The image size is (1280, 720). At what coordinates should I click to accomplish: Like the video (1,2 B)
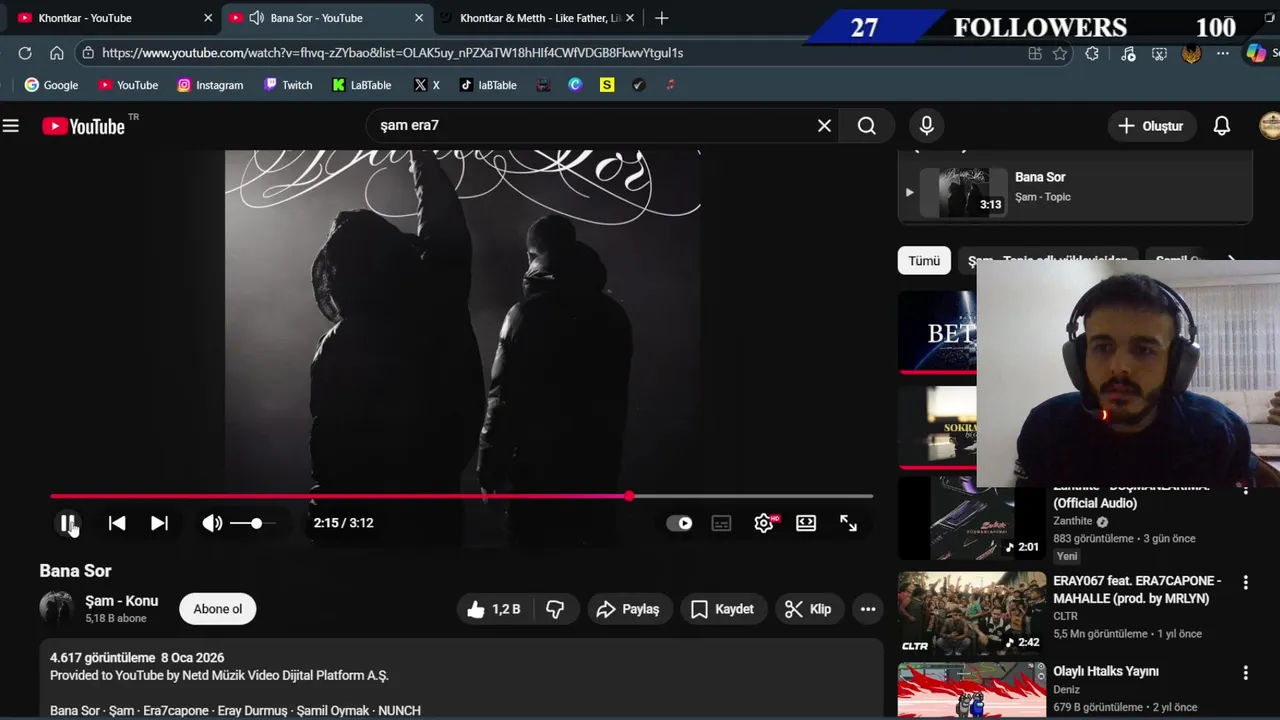point(495,609)
